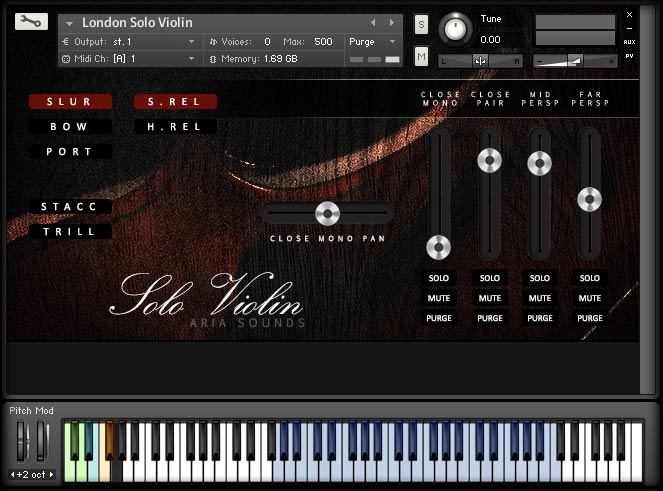The width and height of the screenshot is (663, 491).
Task: Mute the Close Pair microphone
Action: pyautogui.click(x=490, y=298)
